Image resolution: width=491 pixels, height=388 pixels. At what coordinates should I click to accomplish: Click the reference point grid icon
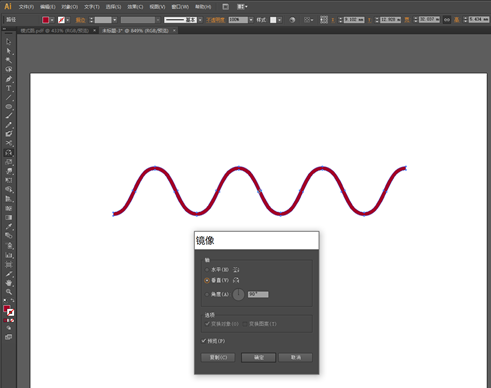point(324,20)
